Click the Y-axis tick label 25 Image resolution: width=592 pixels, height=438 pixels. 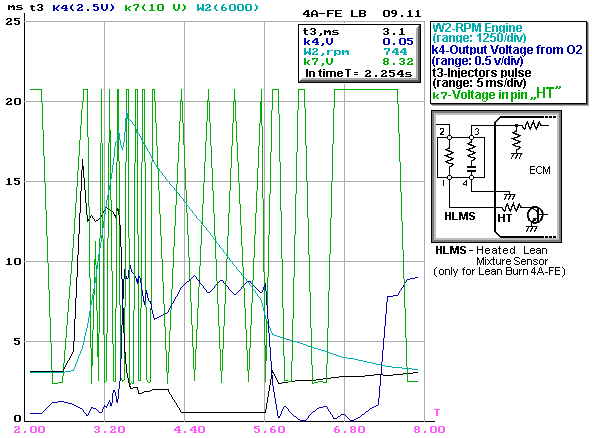pyautogui.click(x=12, y=22)
